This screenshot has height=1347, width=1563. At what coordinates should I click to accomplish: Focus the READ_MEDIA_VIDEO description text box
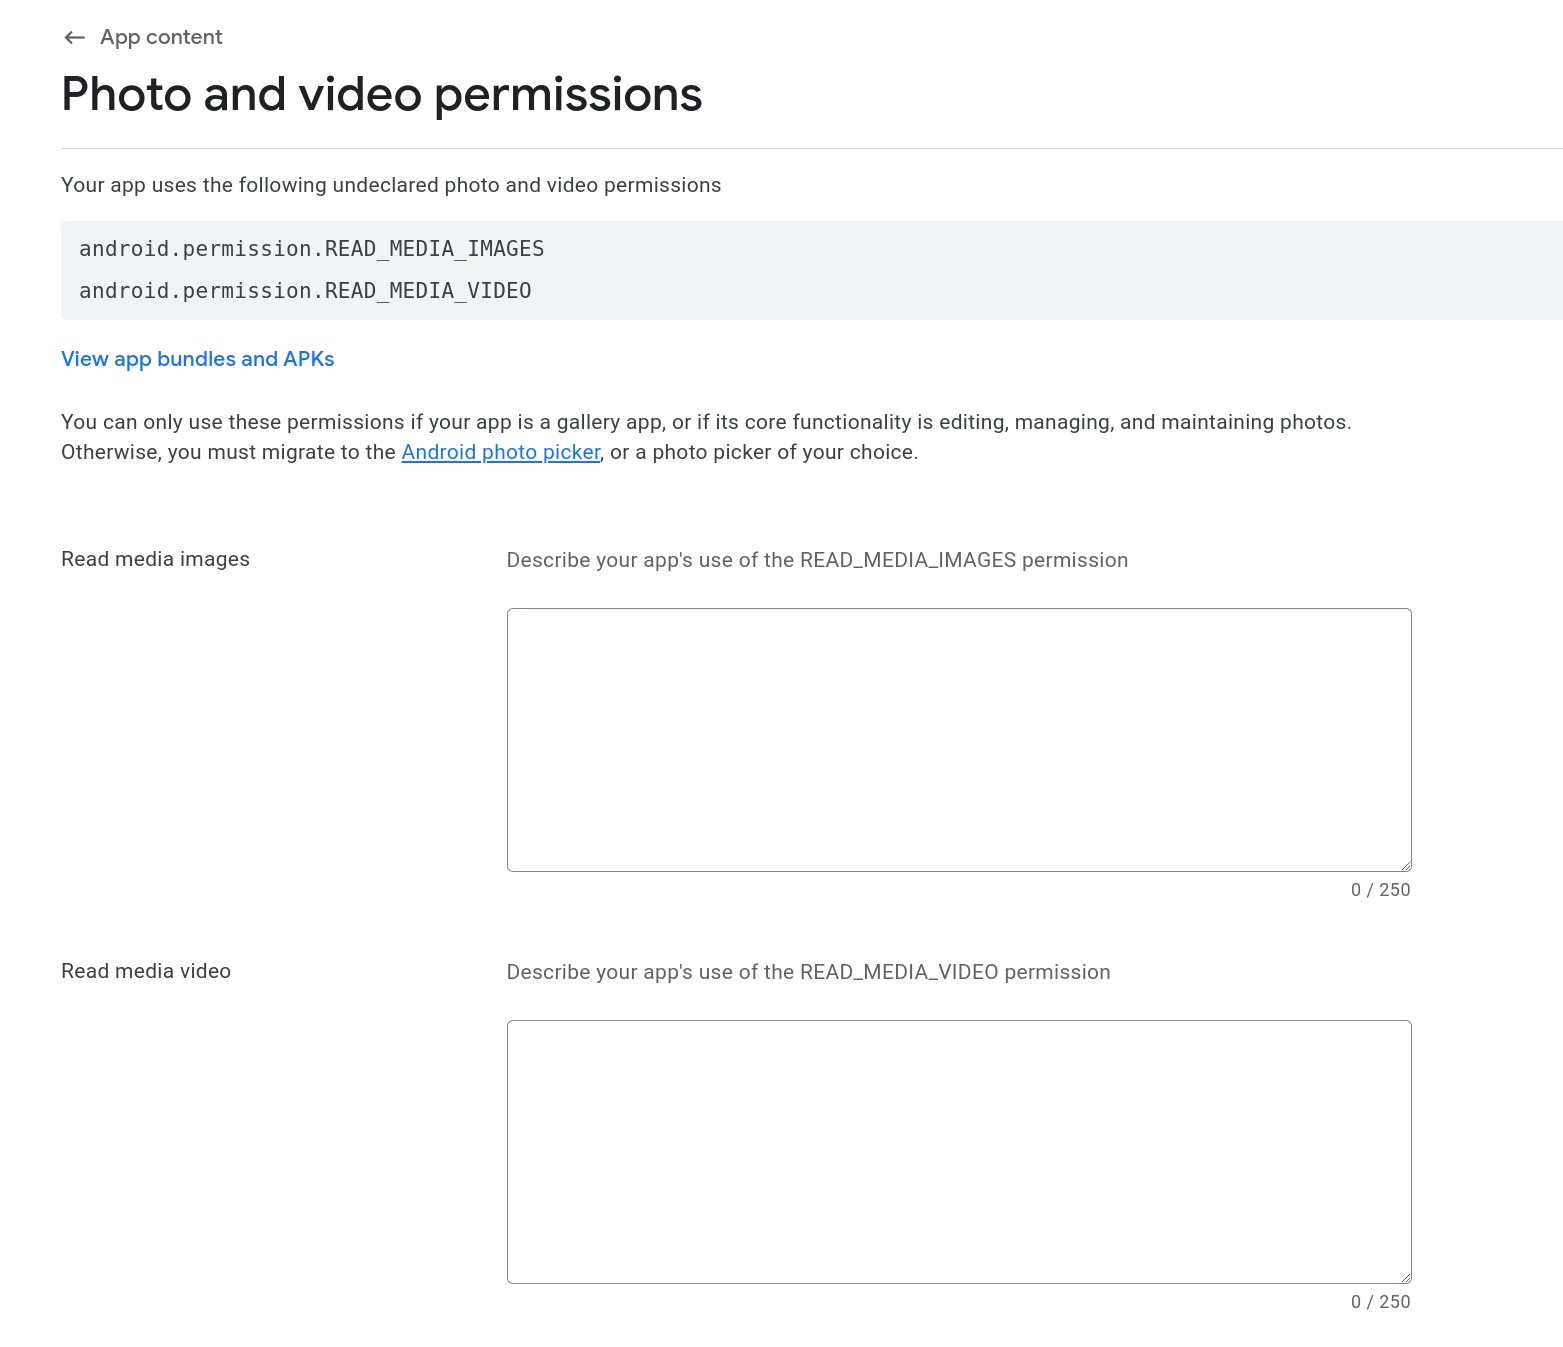click(x=958, y=1151)
